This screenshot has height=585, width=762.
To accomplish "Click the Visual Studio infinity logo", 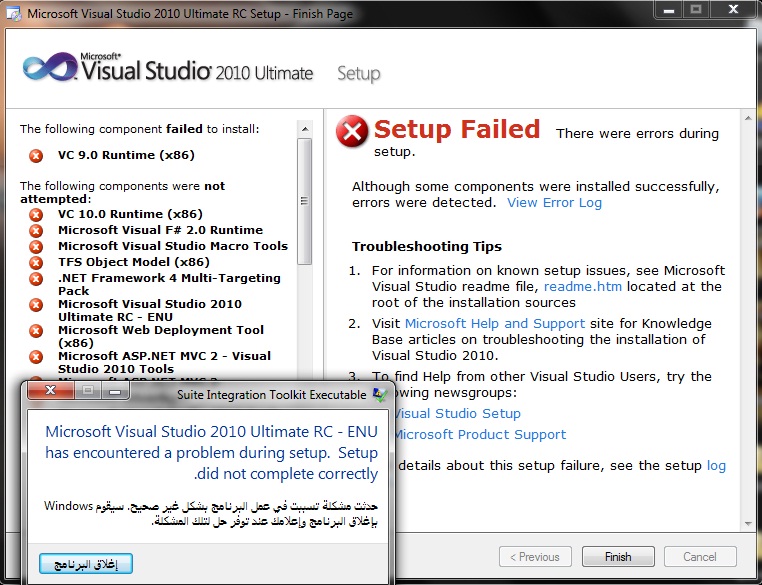I will click(49, 67).
